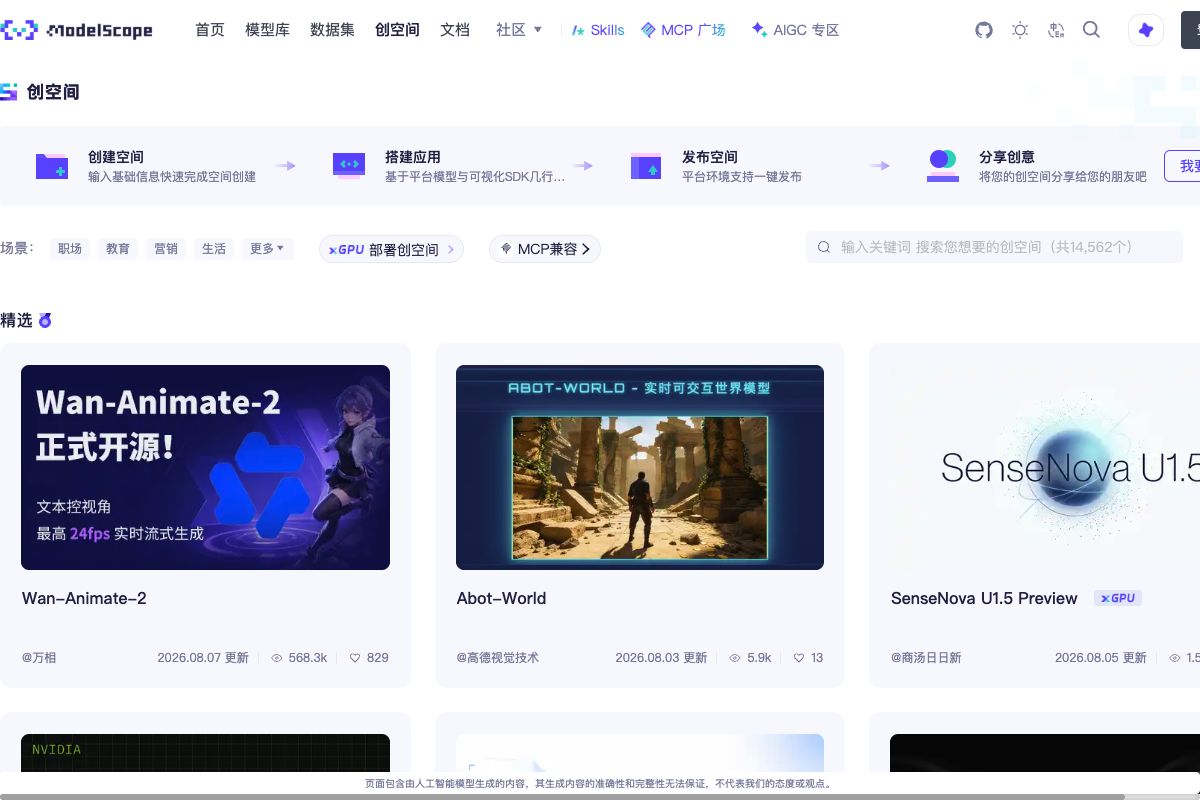Open the MCP兼容 filter chip

(x=545, y=249)
